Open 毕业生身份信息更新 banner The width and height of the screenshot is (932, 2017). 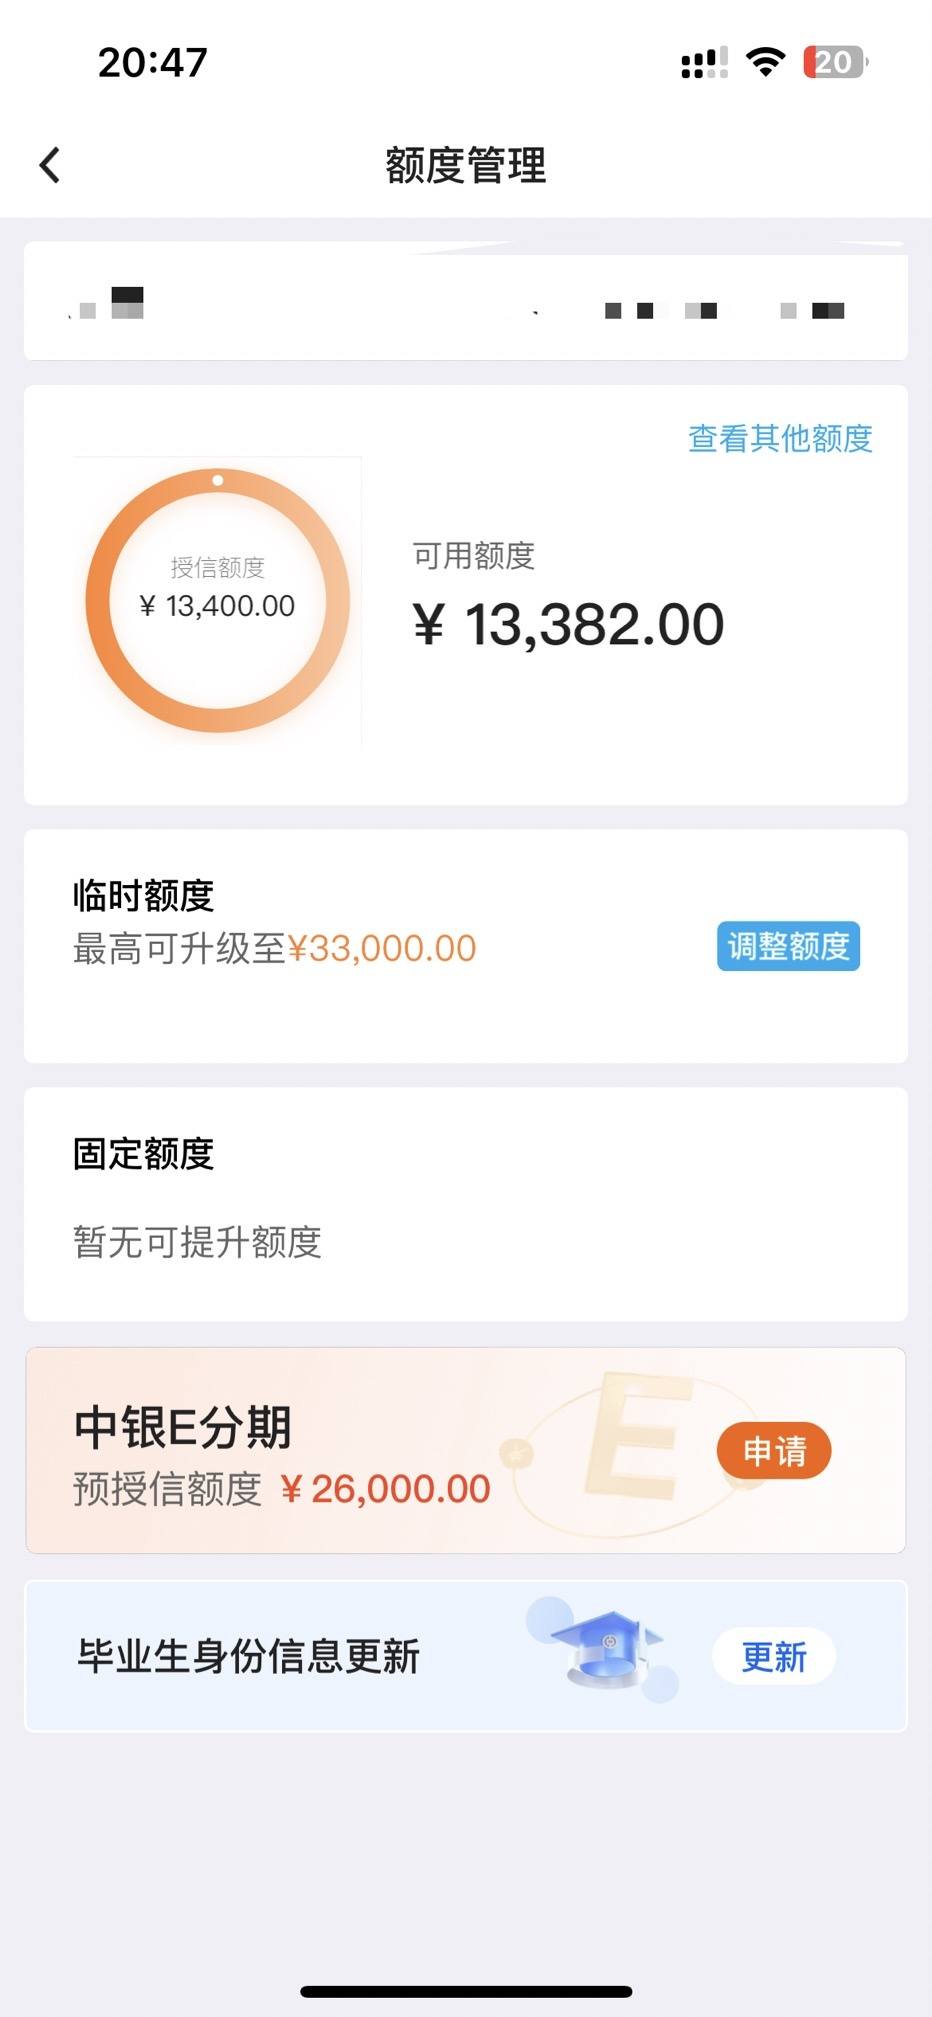point(466,1656)
